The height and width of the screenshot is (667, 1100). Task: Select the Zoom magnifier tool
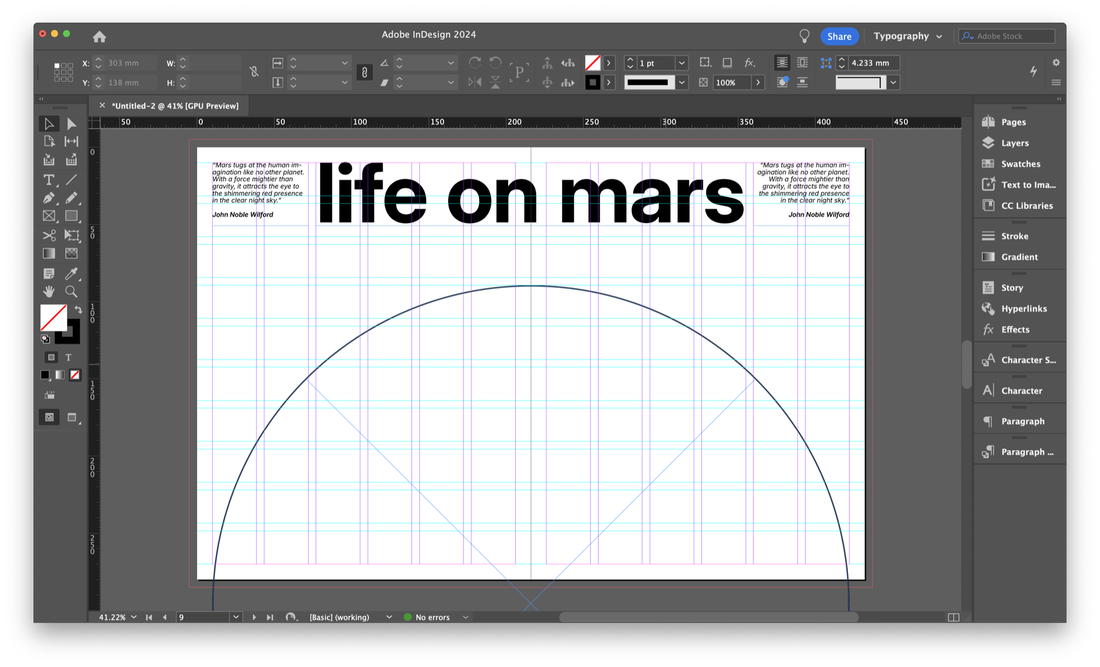[72, 291]
